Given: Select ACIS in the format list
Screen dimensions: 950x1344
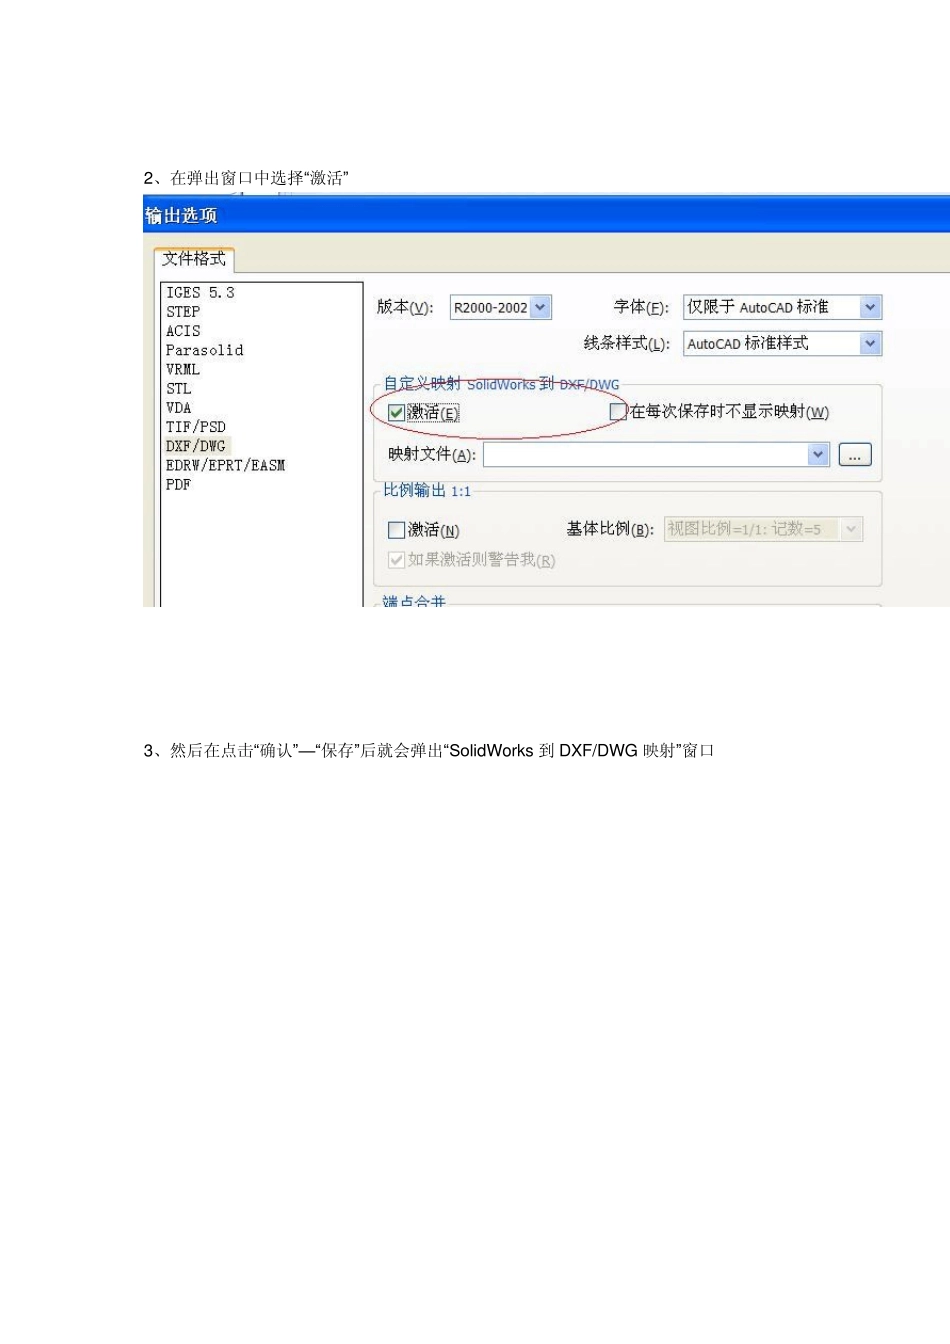Looking at the screenshot, I should (x=183, y=331).
